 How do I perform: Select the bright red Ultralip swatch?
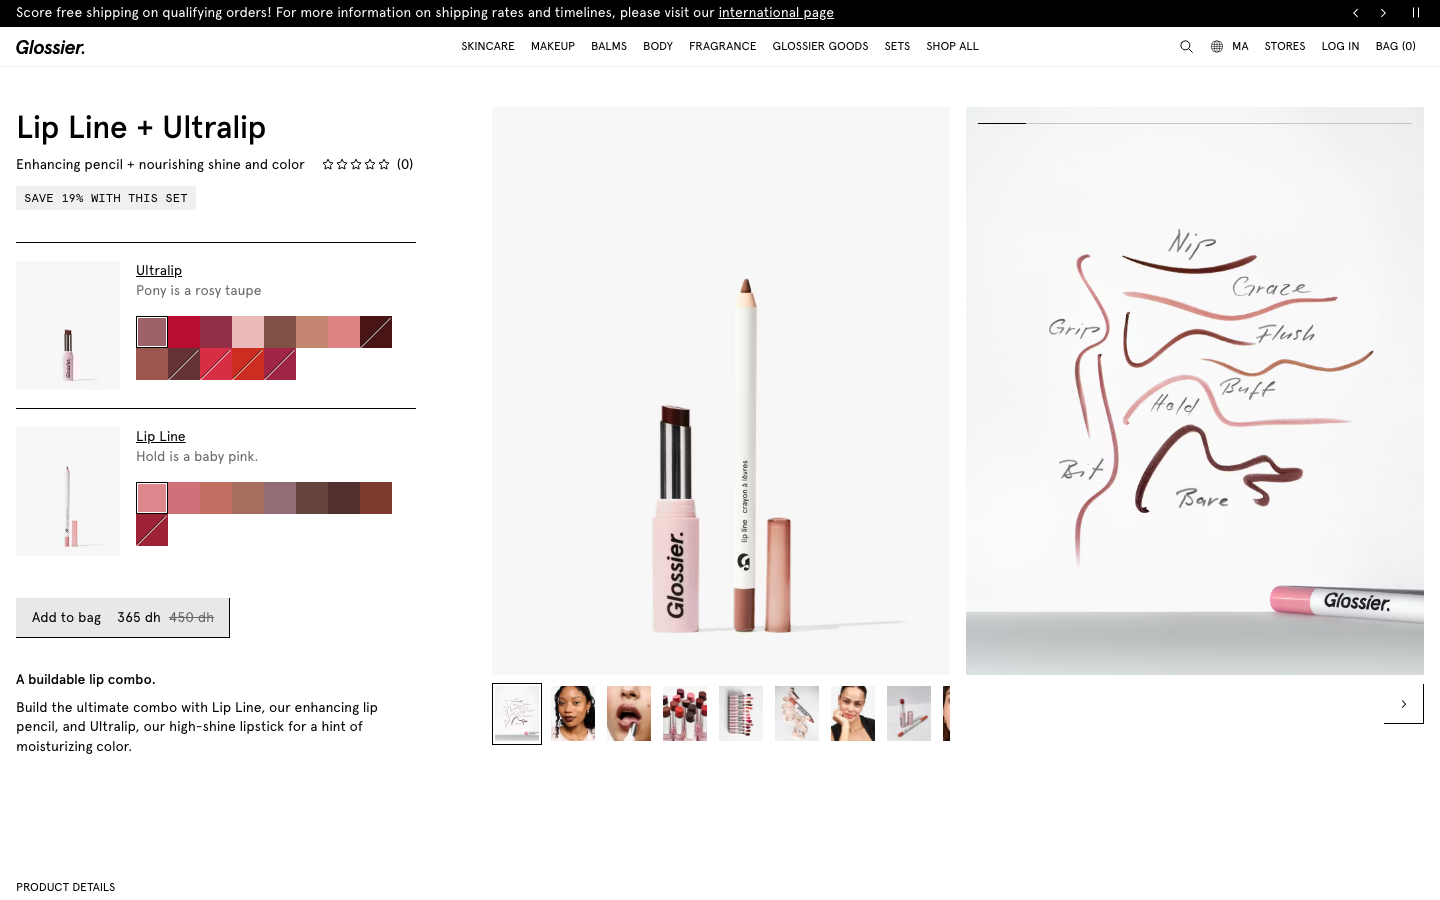click(x=184, y=332)
